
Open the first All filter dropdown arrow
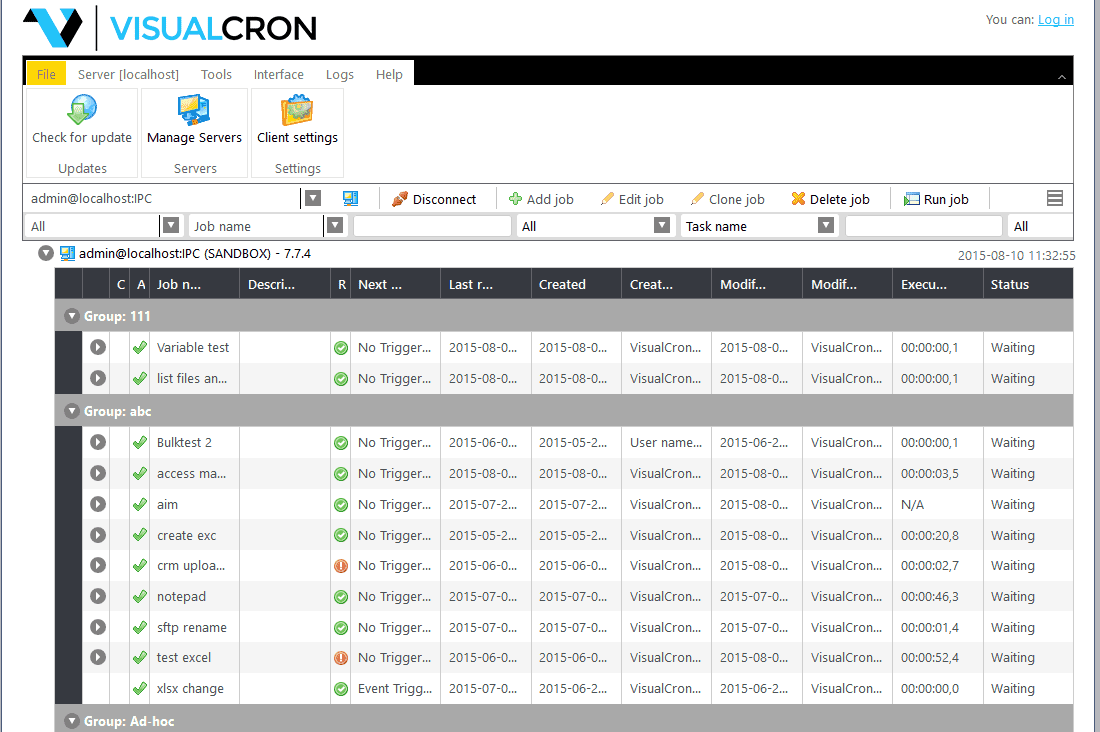pyautogui.click(x=170, y=225)
